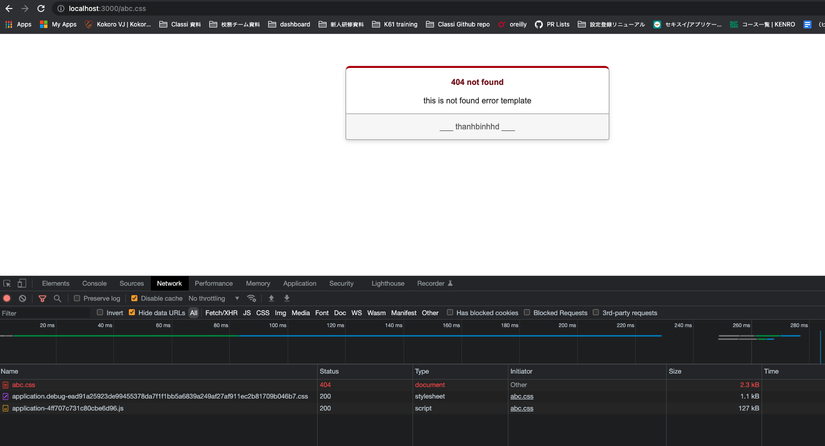Check the Has blocked cookies checkbox
The height and width of the screenshot is (446, 825).
point(450,312)
